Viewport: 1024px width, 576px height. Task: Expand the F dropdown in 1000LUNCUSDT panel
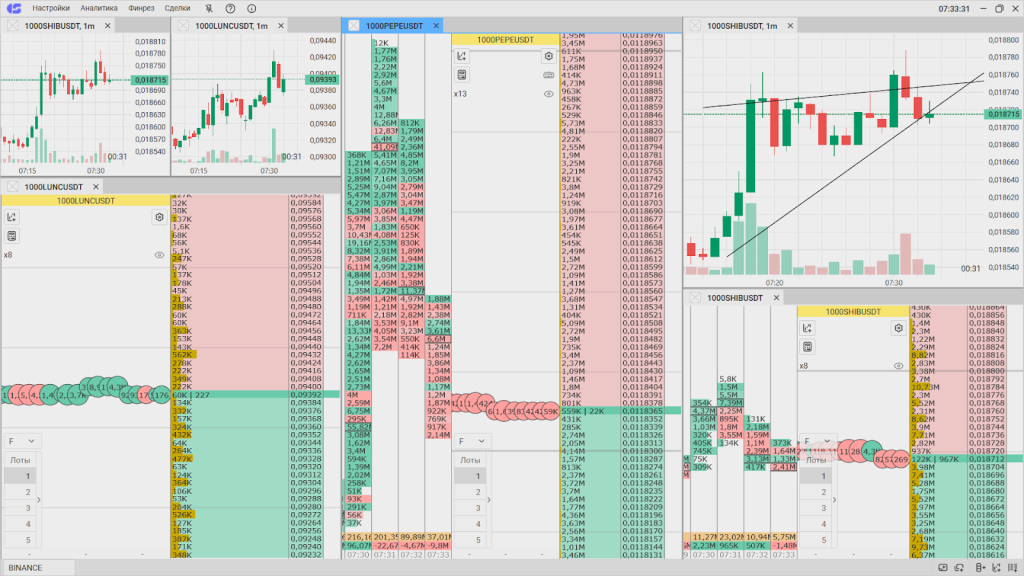pyautogui.click(x=21, y=441)
